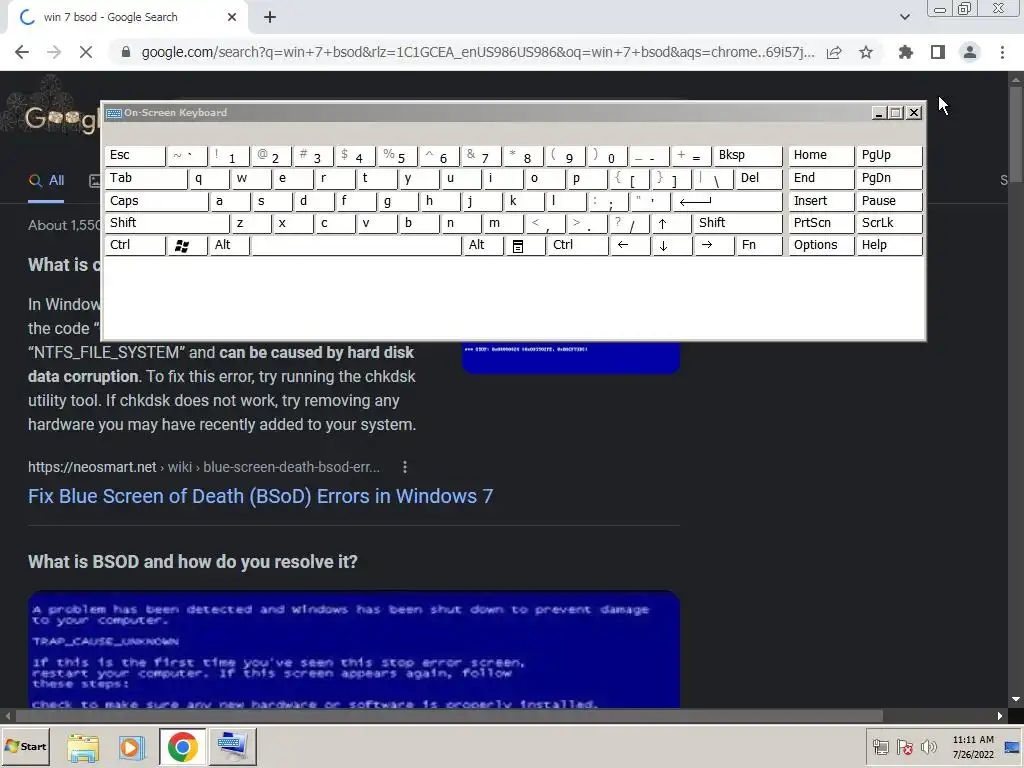Click the context menu key on keyboard
This screenshot has width=1024, height=768.
point(524,246)
